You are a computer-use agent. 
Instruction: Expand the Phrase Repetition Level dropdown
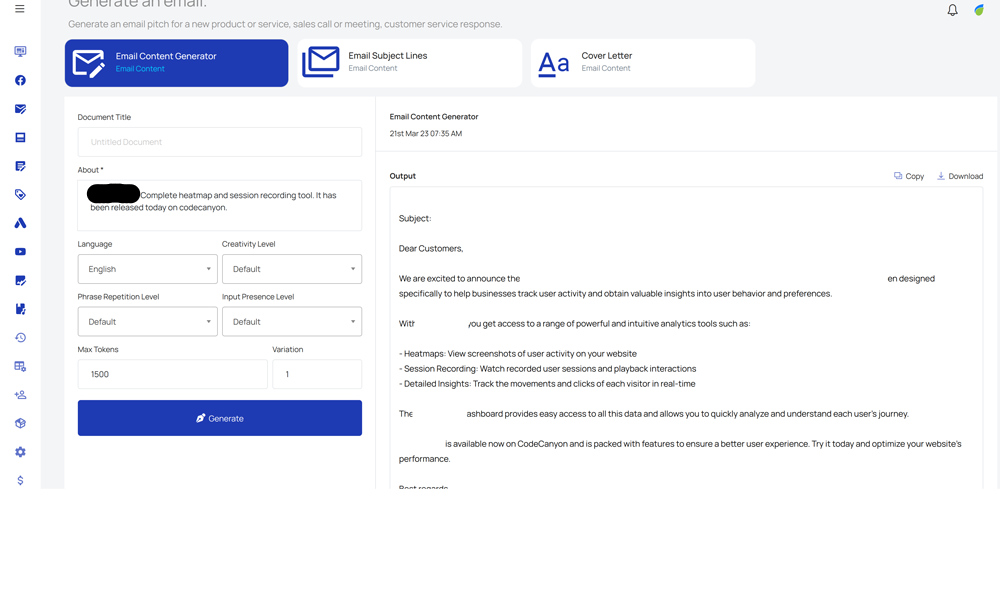pyautogui.click(x=147, y=322)
